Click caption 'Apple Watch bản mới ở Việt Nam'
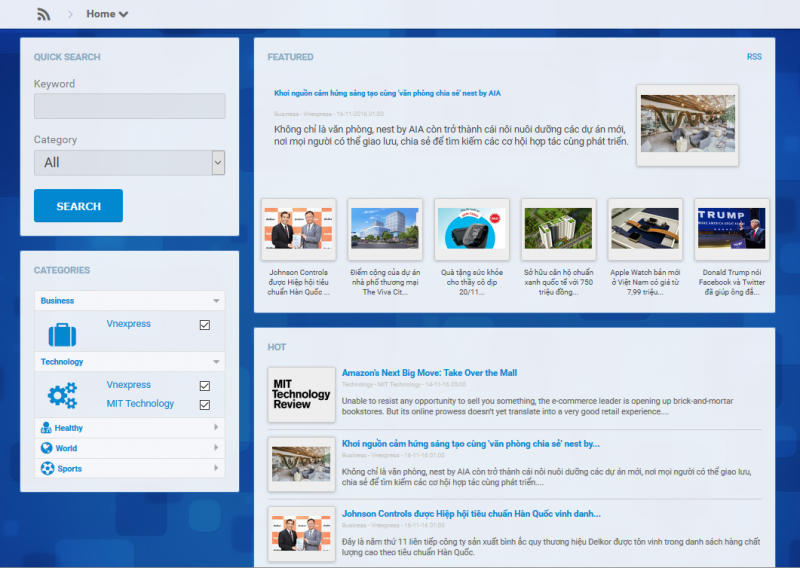Viewport: 800px width, 568px height. click(x=645, y=282)
